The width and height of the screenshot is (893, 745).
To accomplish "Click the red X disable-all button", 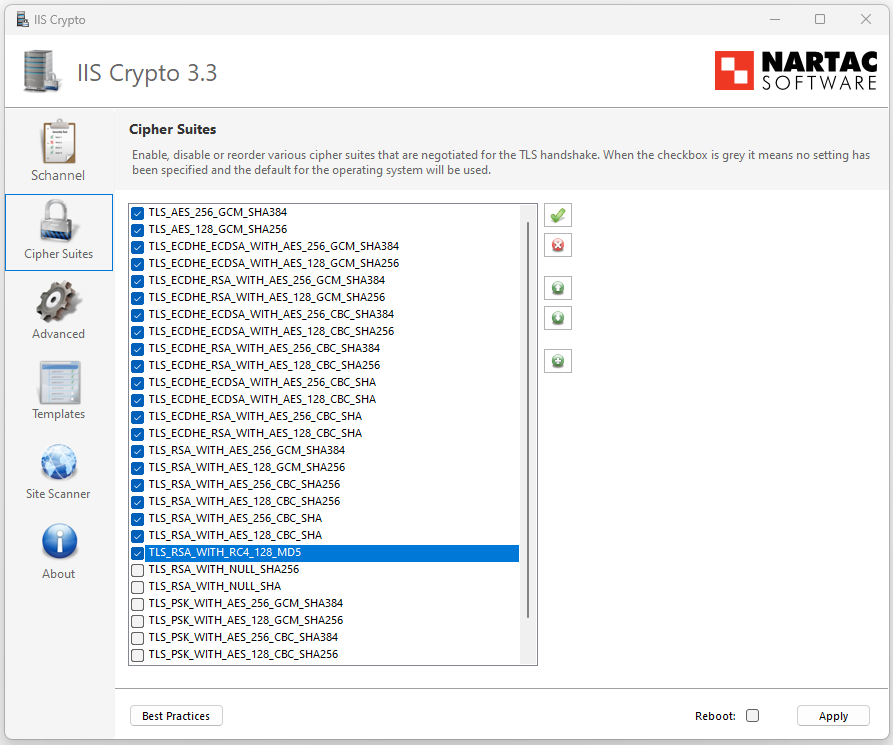I will [558, 245].
